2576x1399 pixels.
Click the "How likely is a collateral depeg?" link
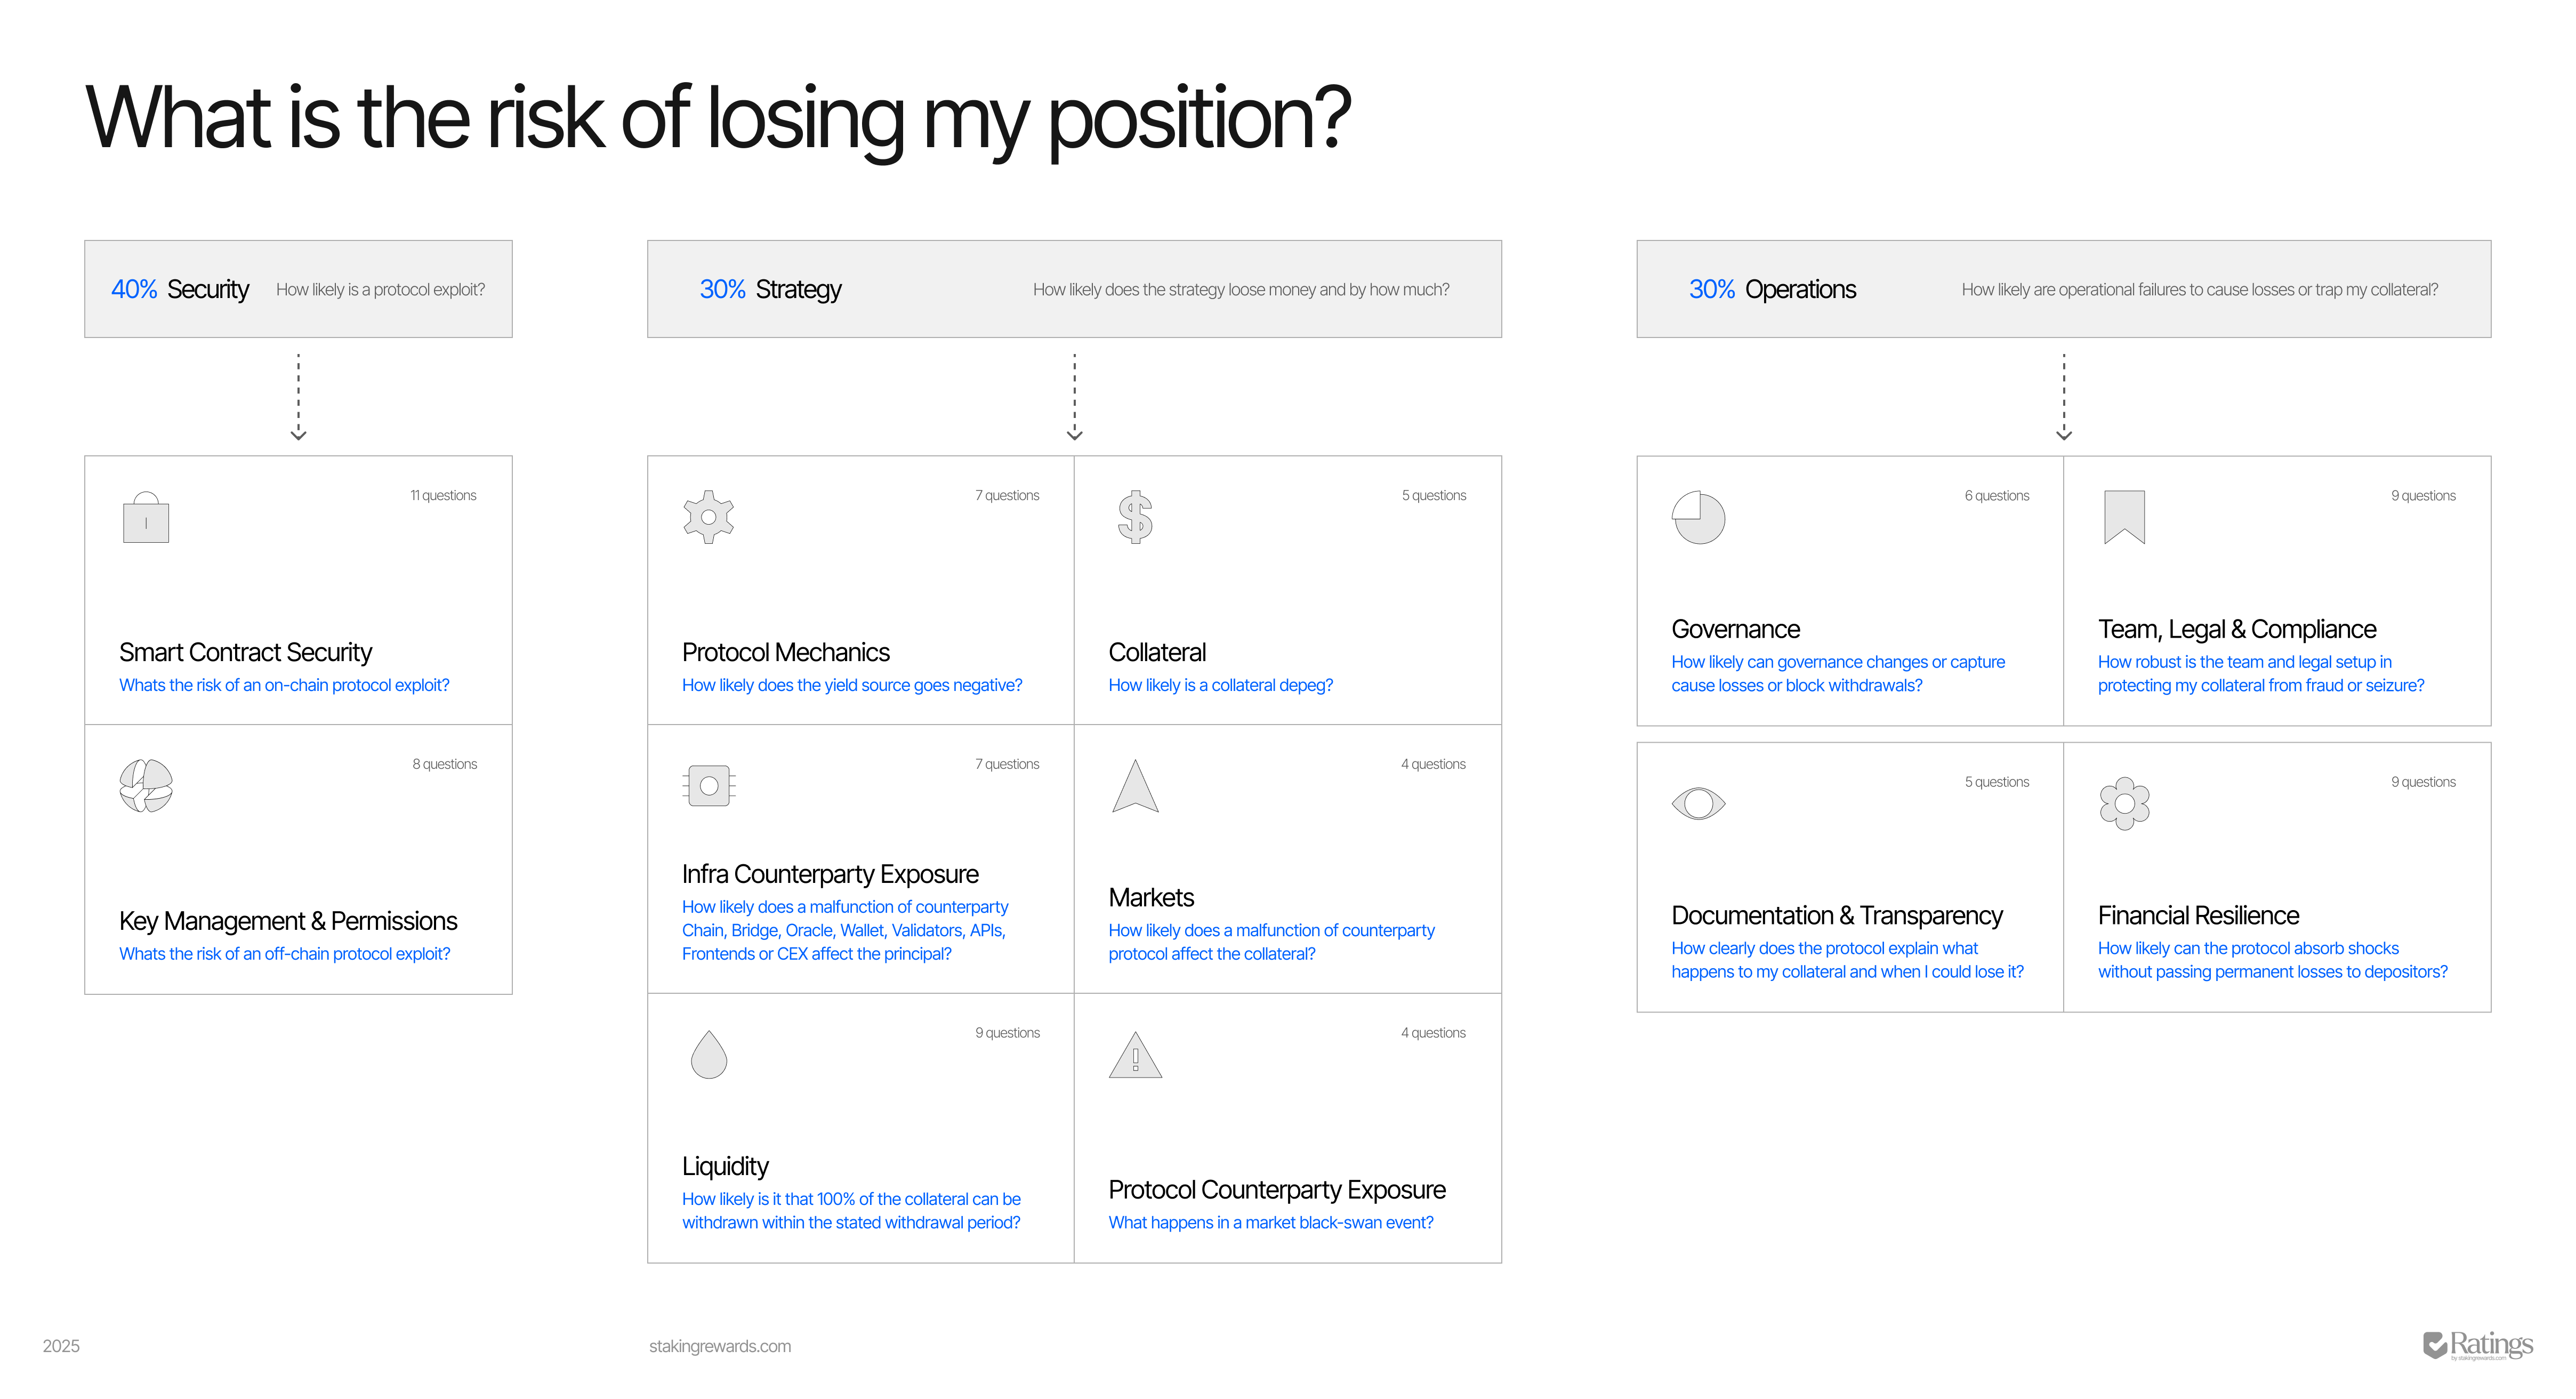[1220, 685]
